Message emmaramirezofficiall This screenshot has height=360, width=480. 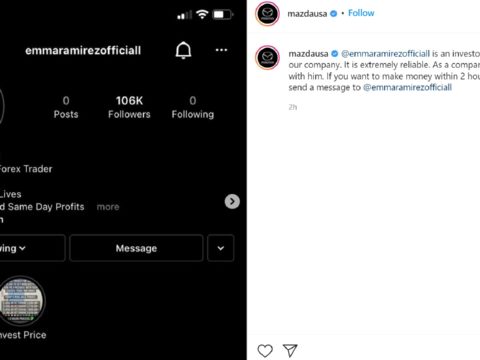pyautogui.click(x=136, y=248)
